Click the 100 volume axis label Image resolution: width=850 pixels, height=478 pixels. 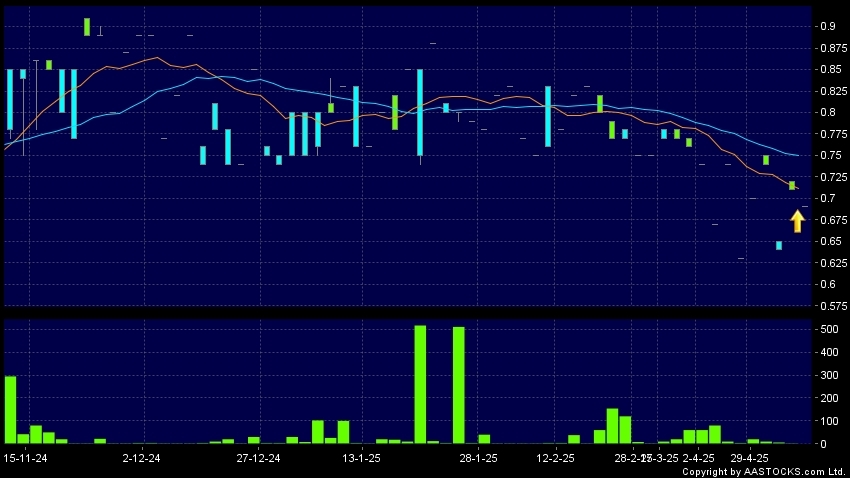830,421
